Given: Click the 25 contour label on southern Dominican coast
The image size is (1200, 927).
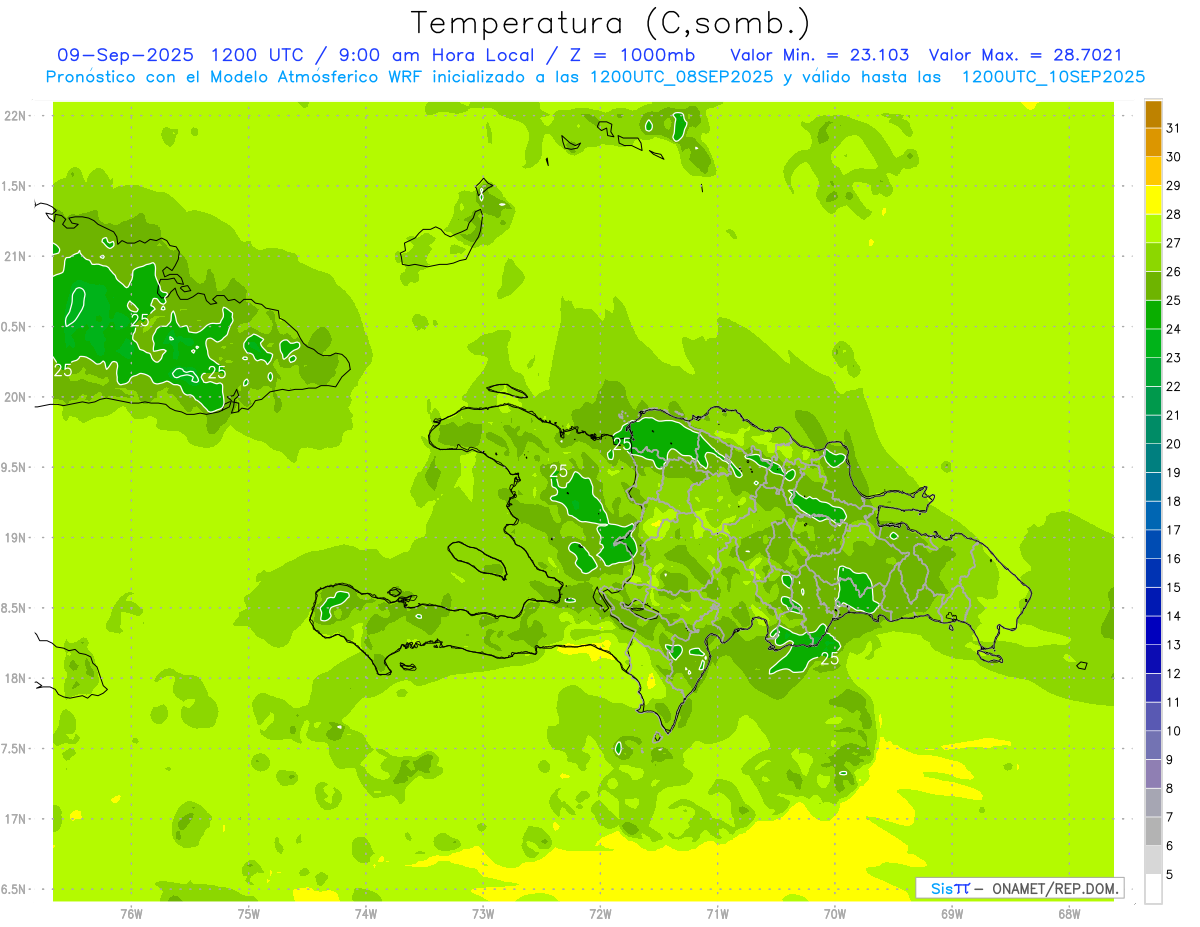Looking at the screenshot, I should tap(829, 659).
